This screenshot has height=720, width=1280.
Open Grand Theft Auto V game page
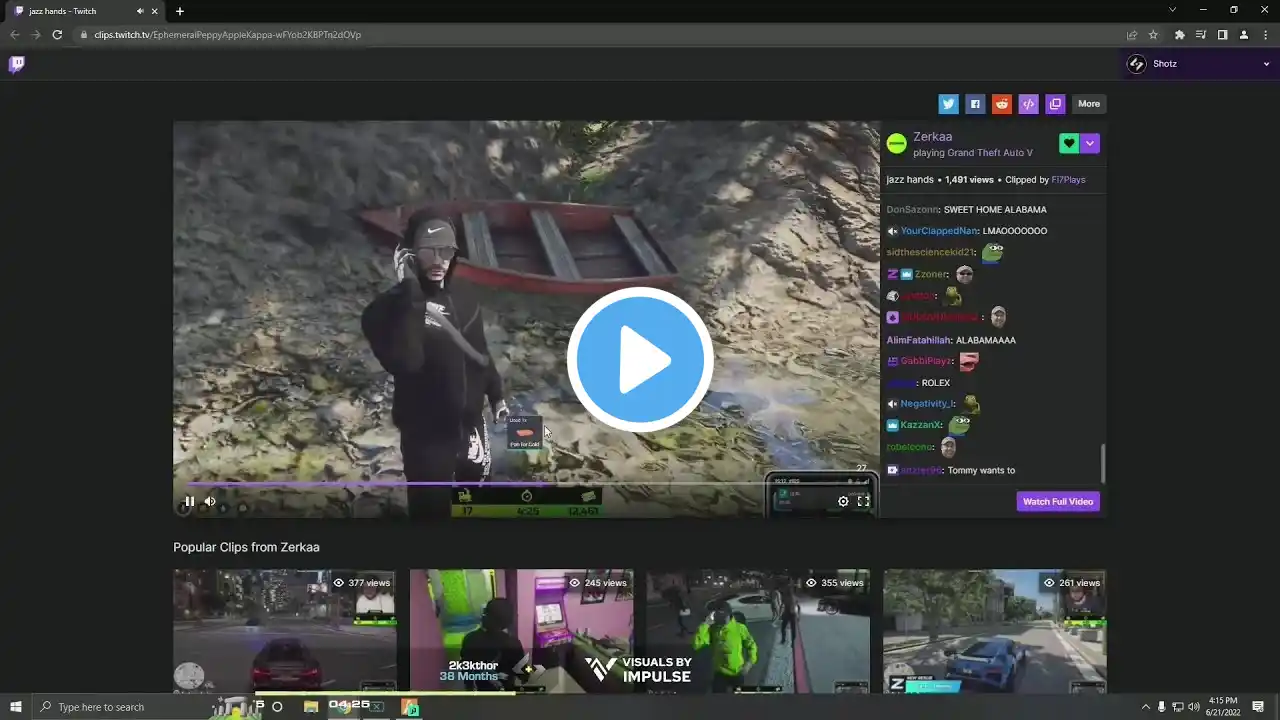pyautogui.click(x=990, y=153)
